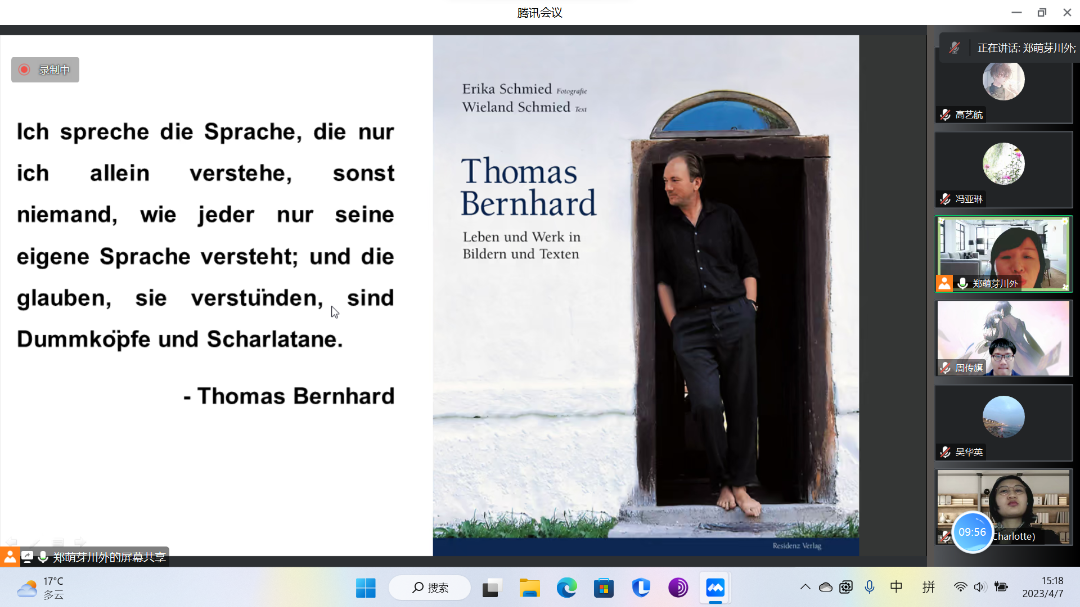Screen dimensions: 1080x607
Task: Select 周传媛's video tile
Action: [x=1004, y=338]
